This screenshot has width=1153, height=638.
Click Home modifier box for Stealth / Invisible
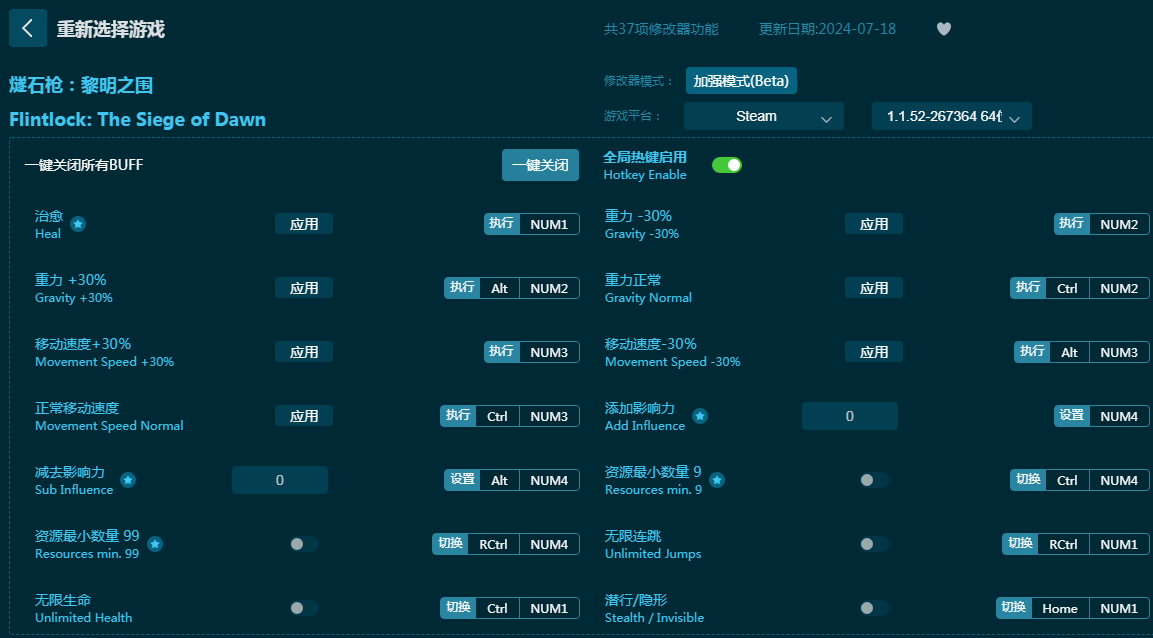(x=1060, y=608)
